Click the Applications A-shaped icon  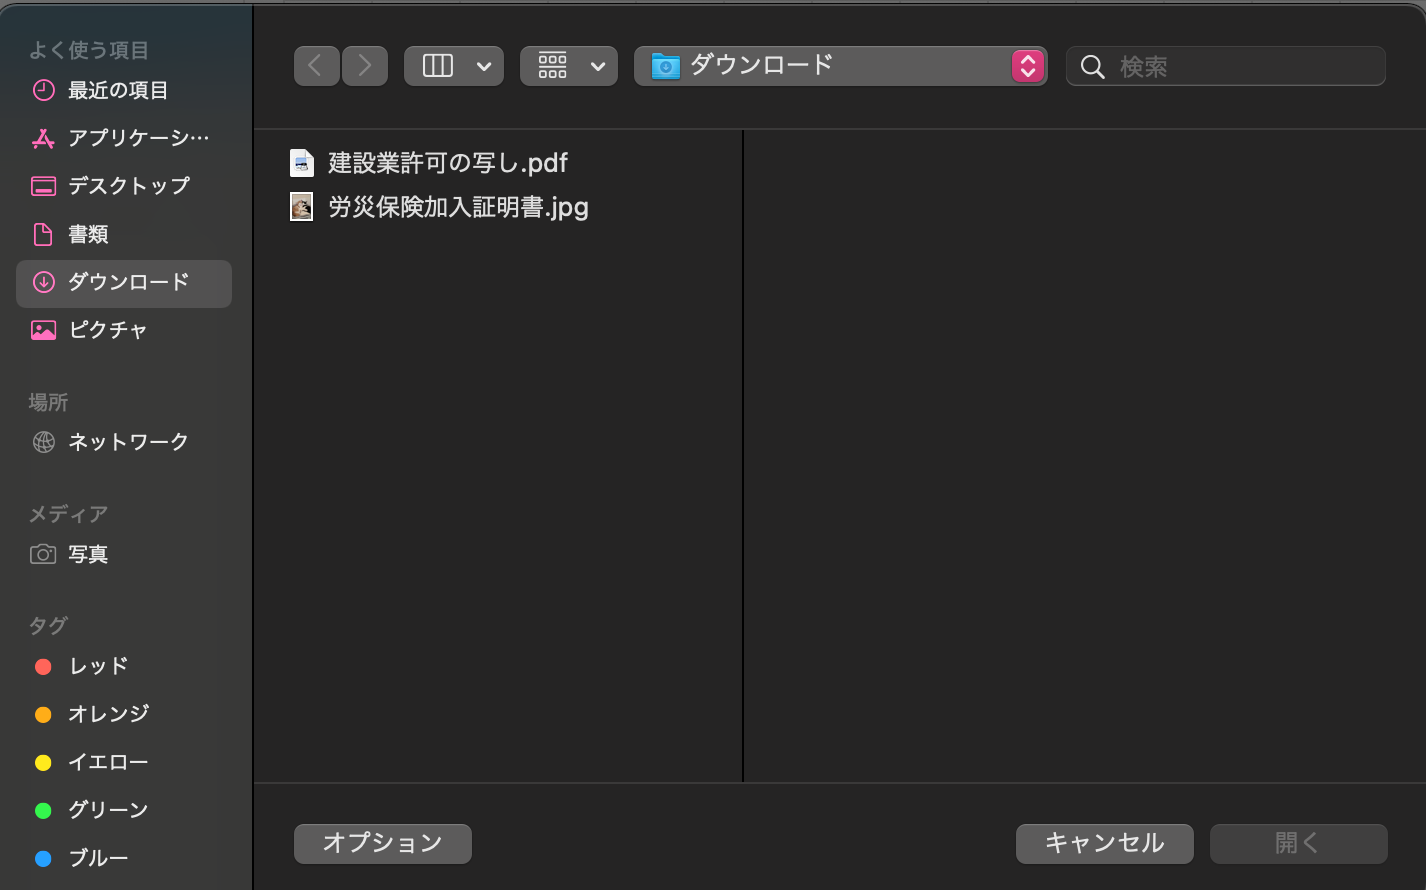(43, 138)
